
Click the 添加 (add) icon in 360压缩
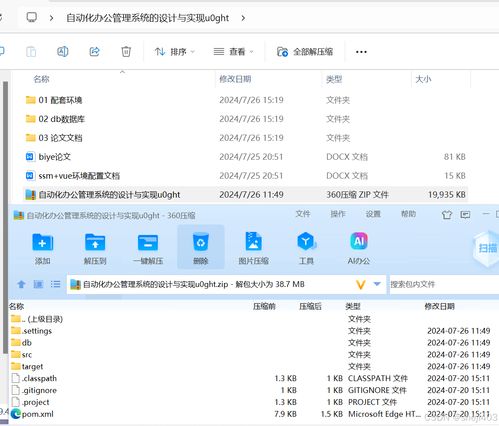coord(42,242)
